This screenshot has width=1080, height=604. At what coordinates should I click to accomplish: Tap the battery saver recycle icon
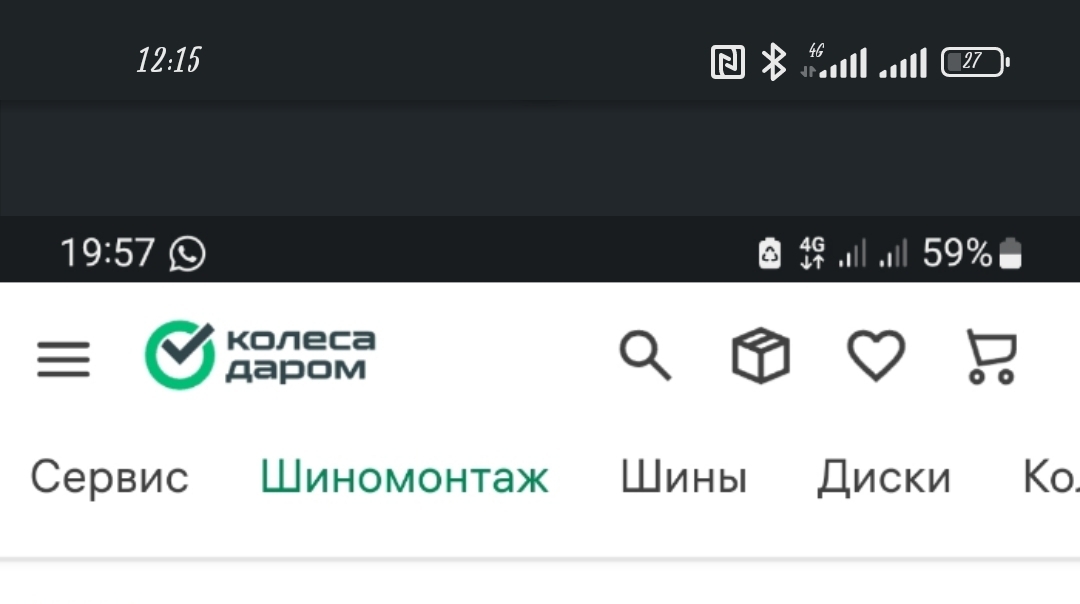769,253
